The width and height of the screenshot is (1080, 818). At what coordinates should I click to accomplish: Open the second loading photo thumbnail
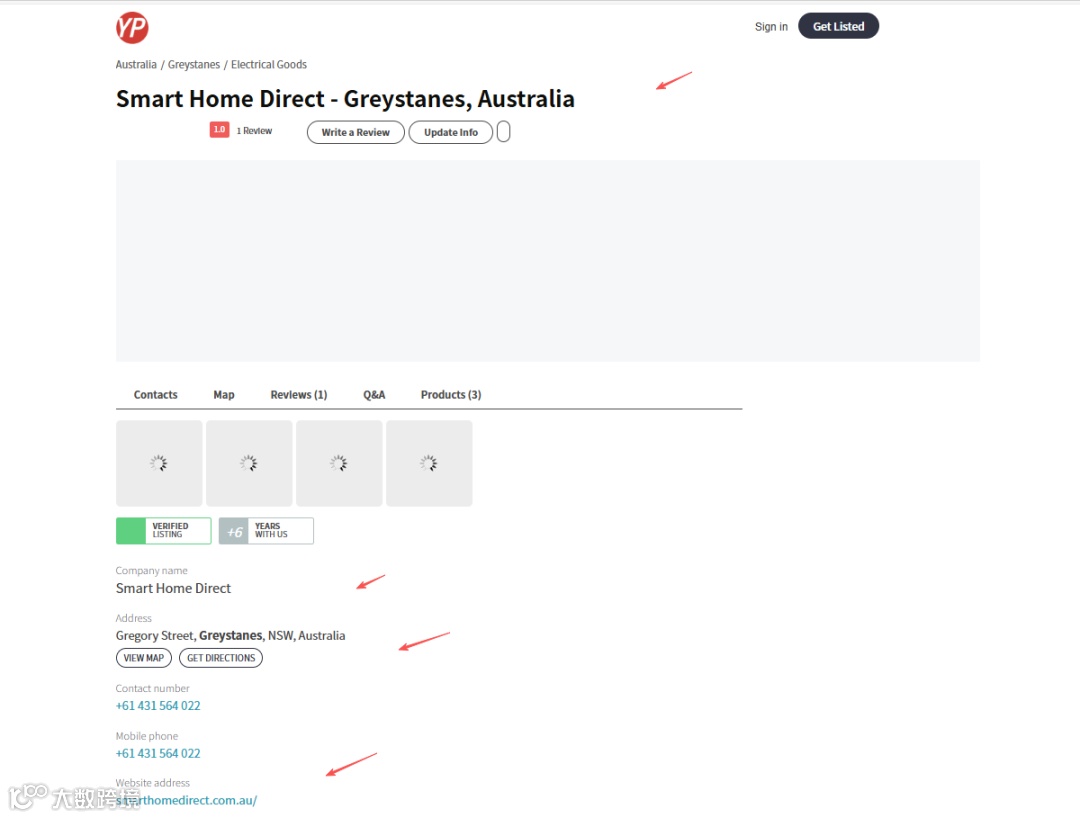249,463
